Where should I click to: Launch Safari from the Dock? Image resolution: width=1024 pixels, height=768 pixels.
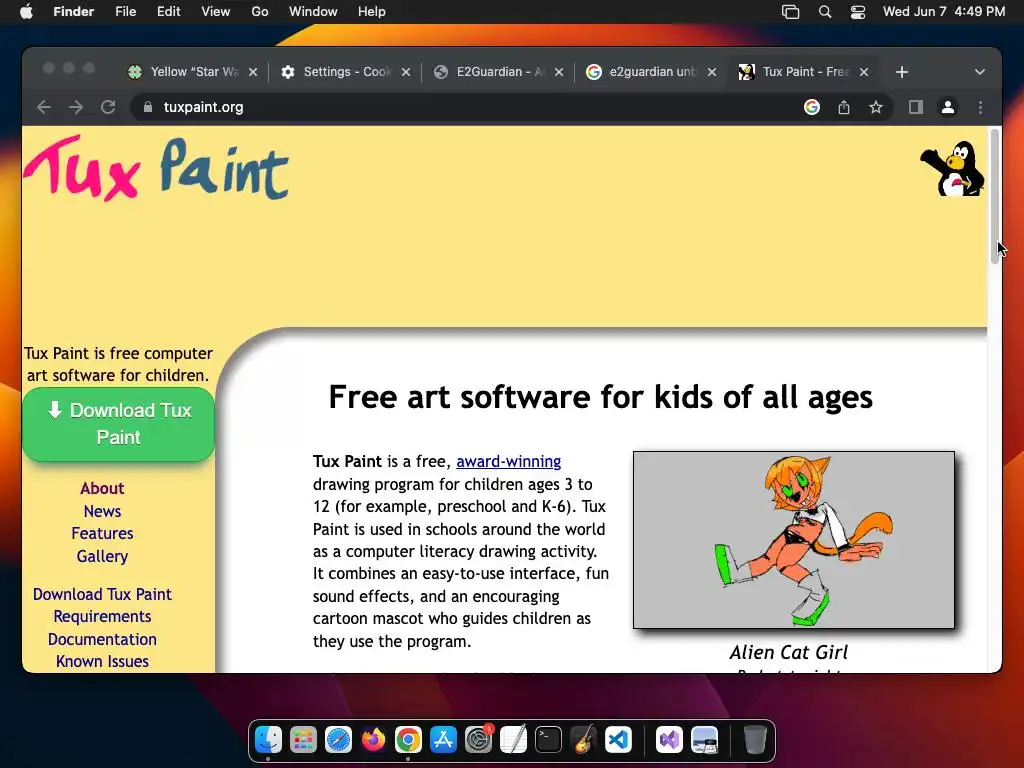338,740
